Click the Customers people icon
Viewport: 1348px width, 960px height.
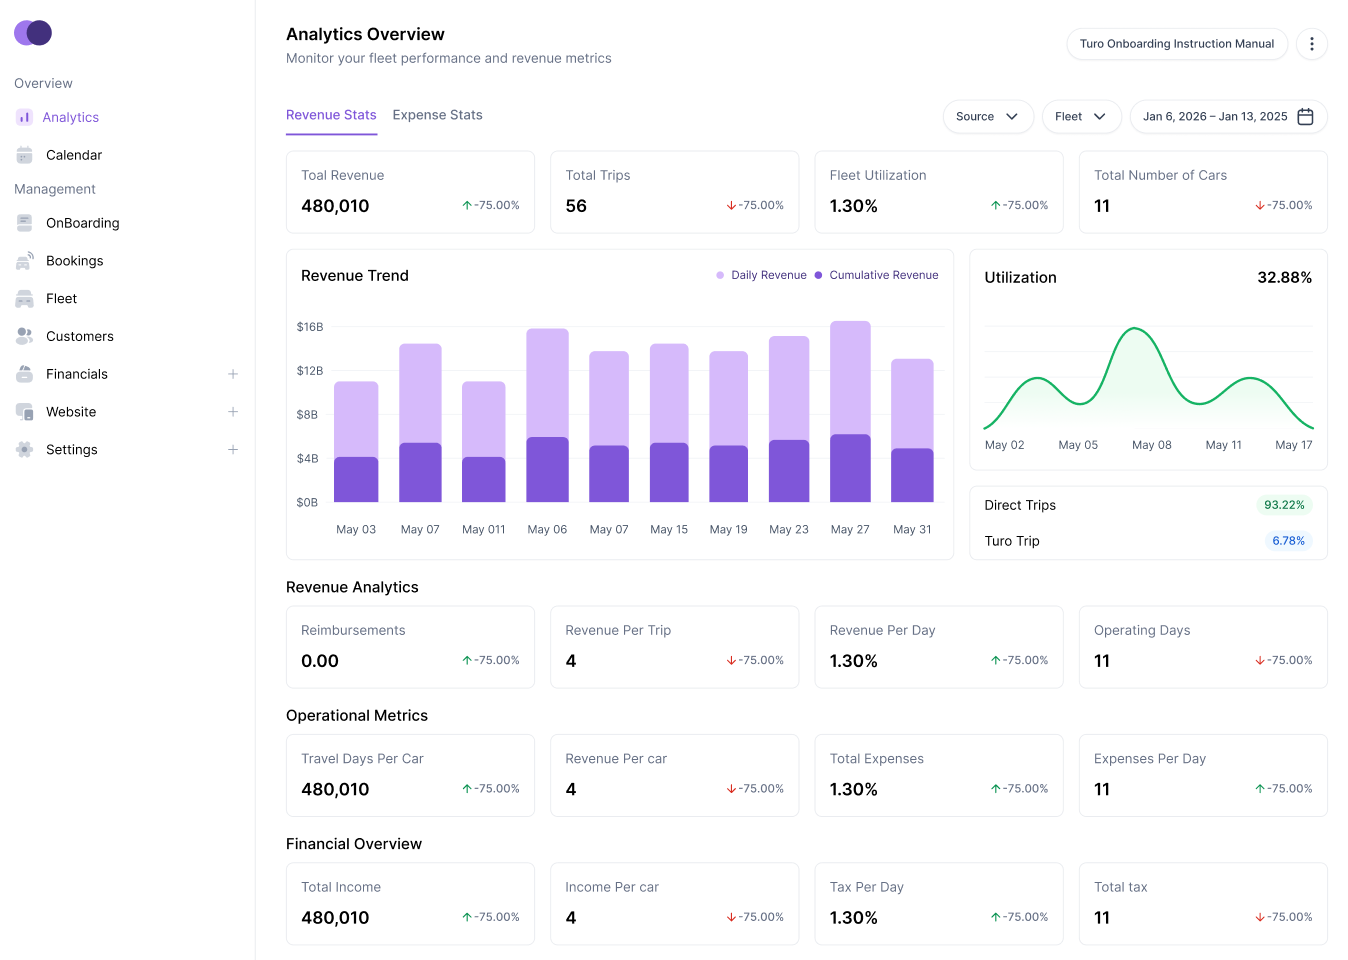pos(25,336)
